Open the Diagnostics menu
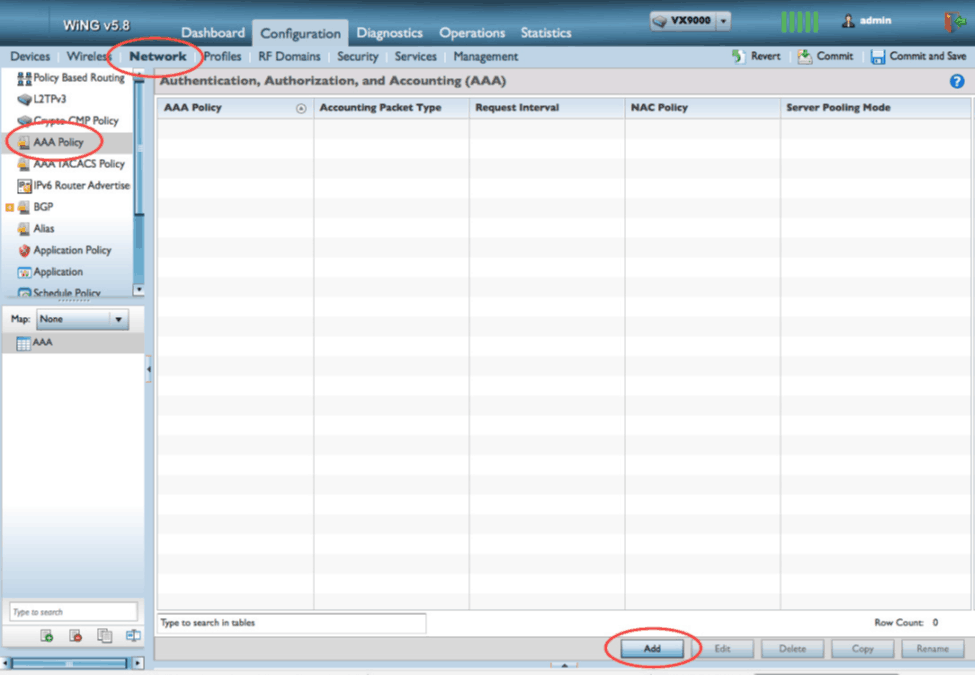 pos(389,32)
